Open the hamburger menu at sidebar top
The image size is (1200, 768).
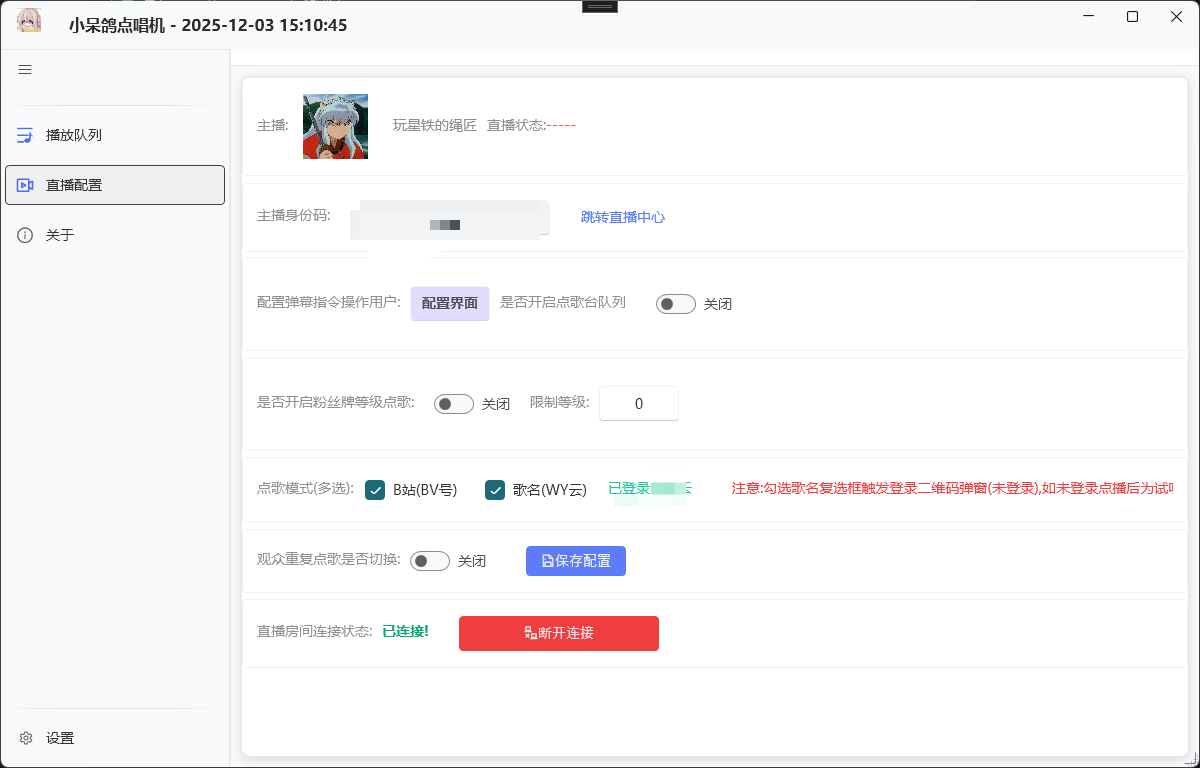click(25, 69)
